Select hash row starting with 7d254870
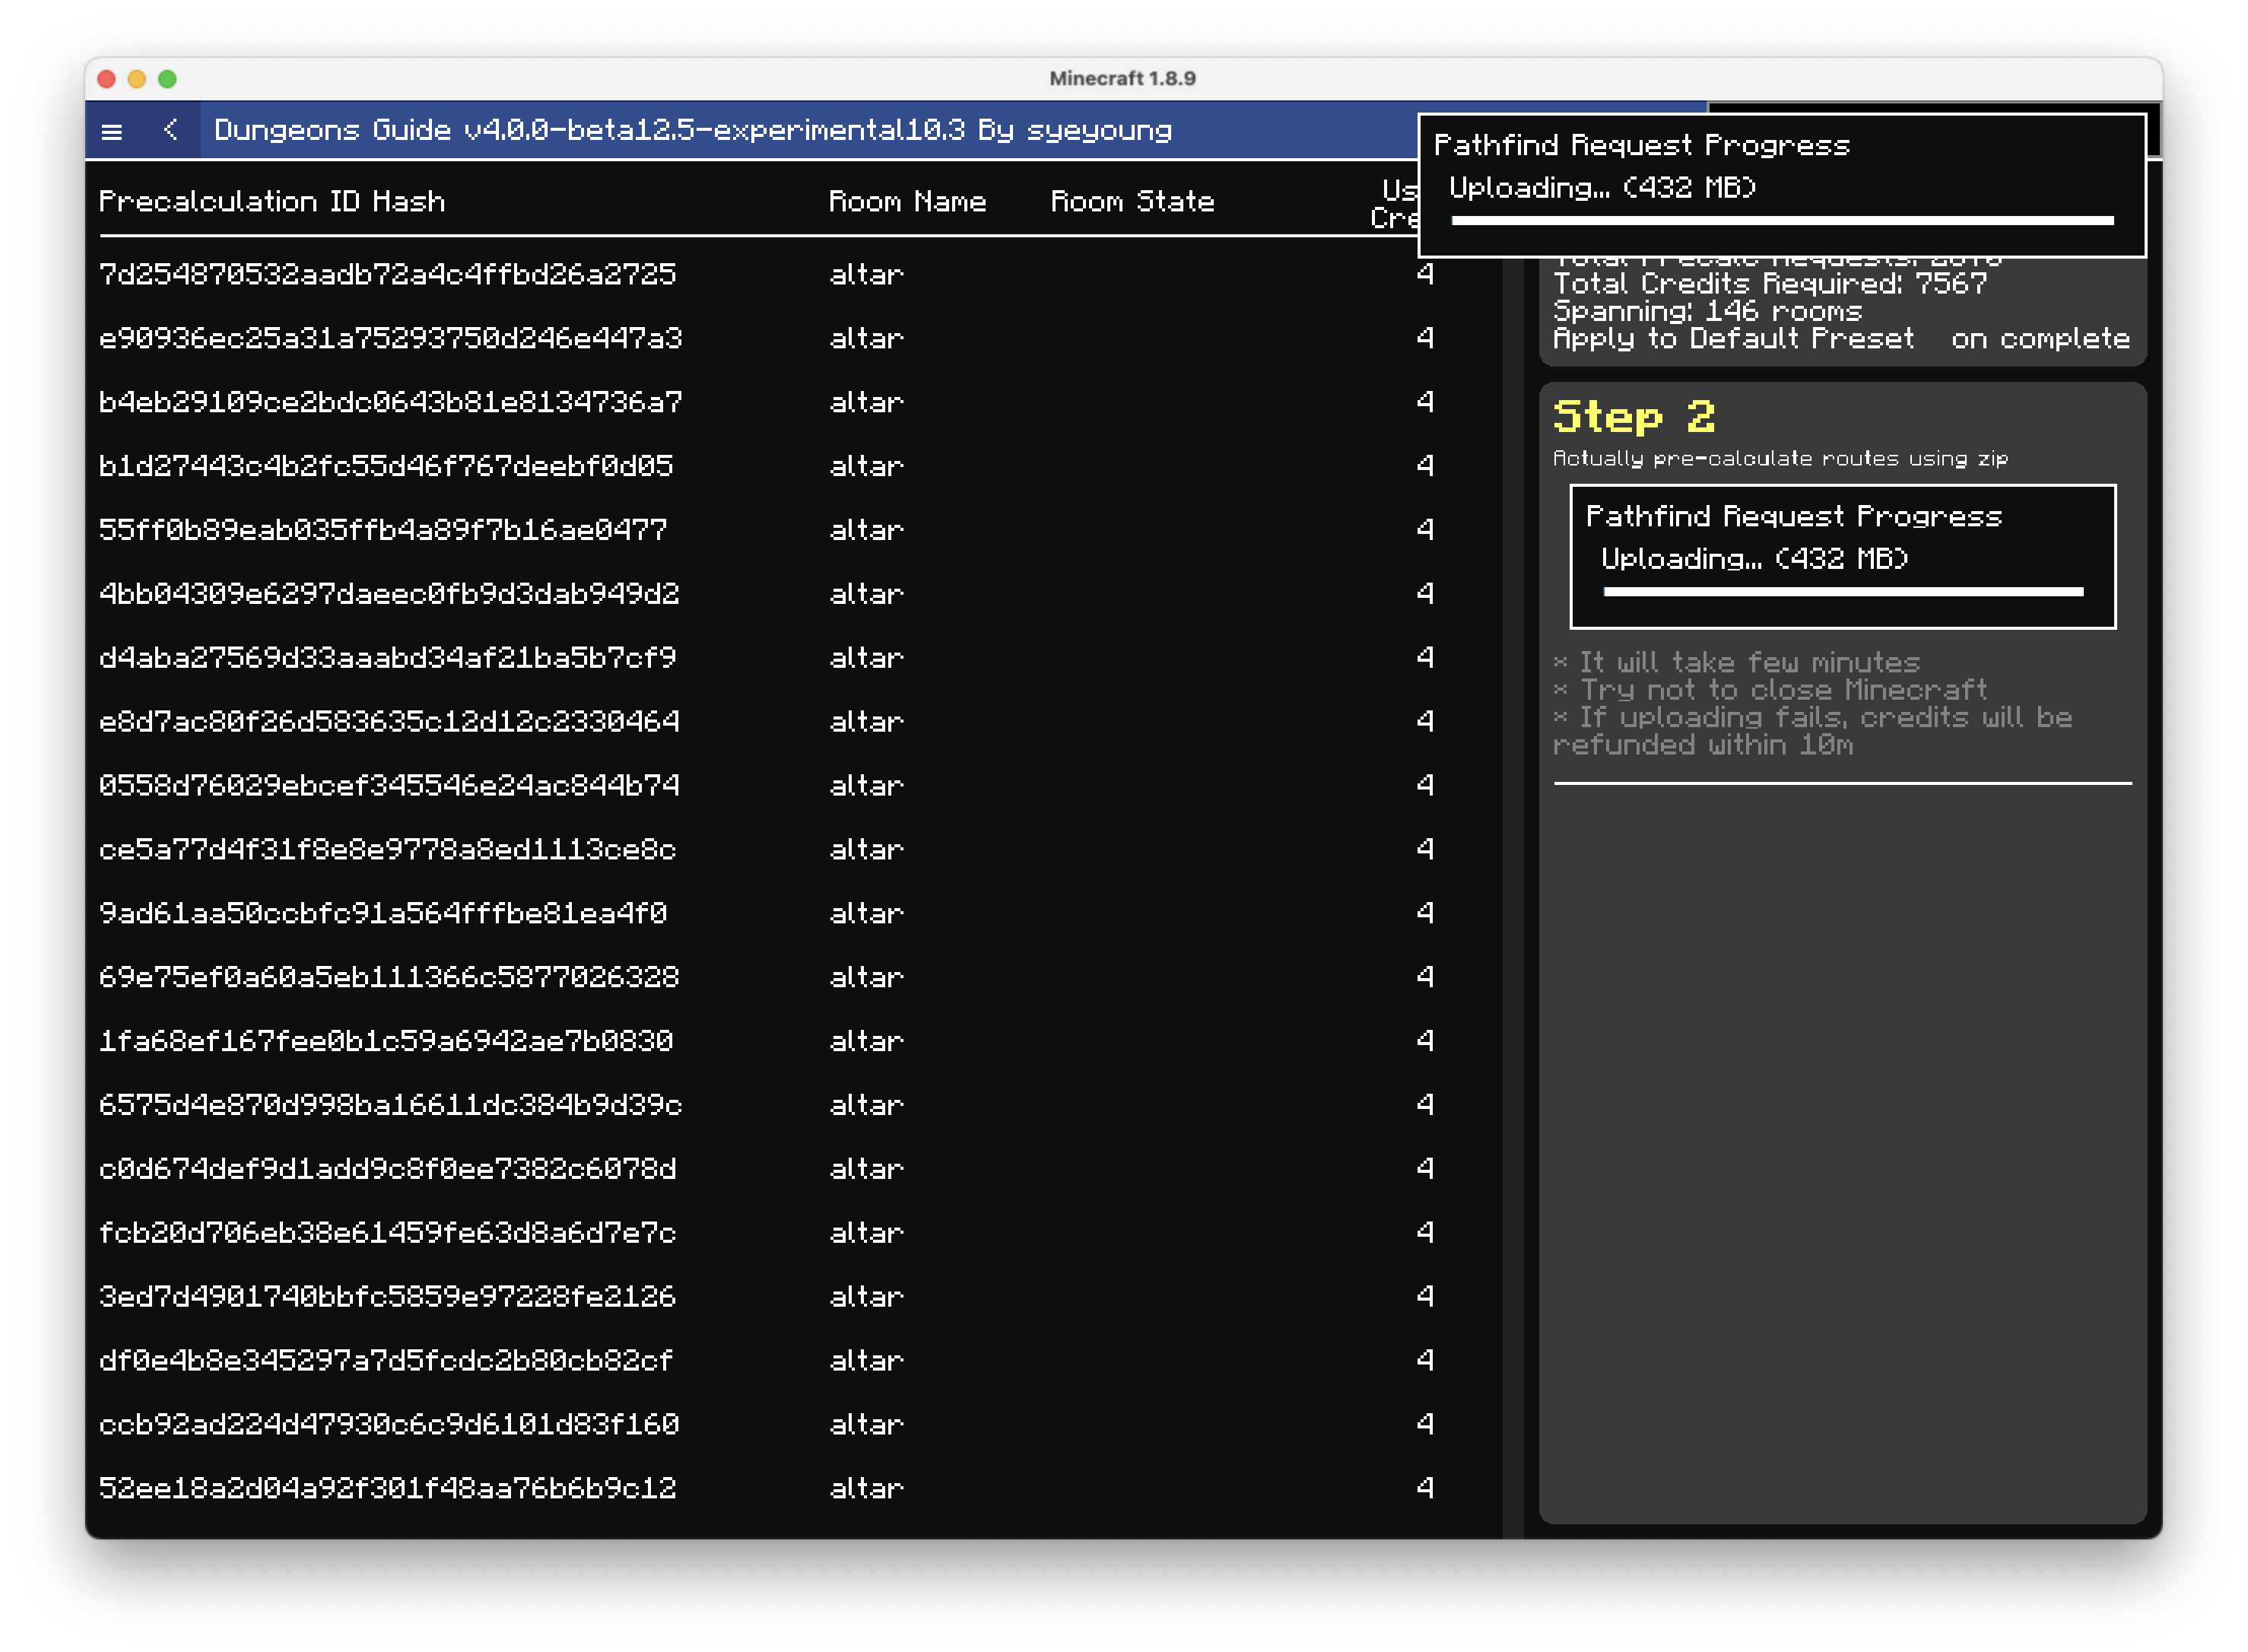The height and width of the screenshot is (1652, 2248). coord(387,274)
